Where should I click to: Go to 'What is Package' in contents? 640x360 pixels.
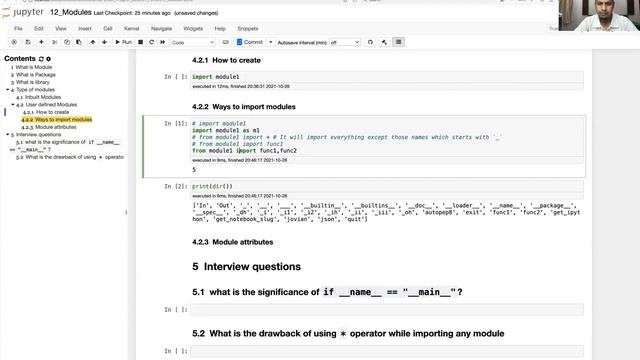coord(36,75)
